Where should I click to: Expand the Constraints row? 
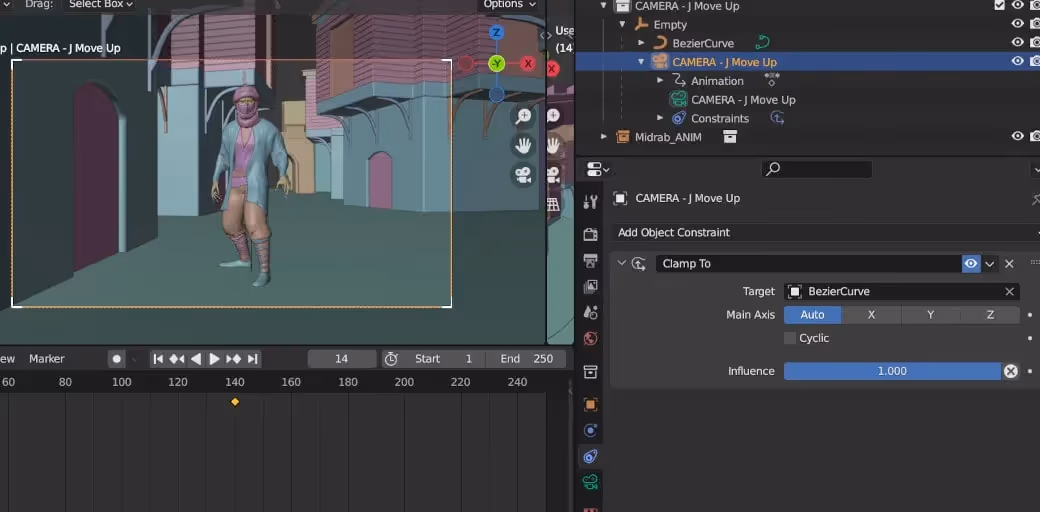tap(660, 118)
